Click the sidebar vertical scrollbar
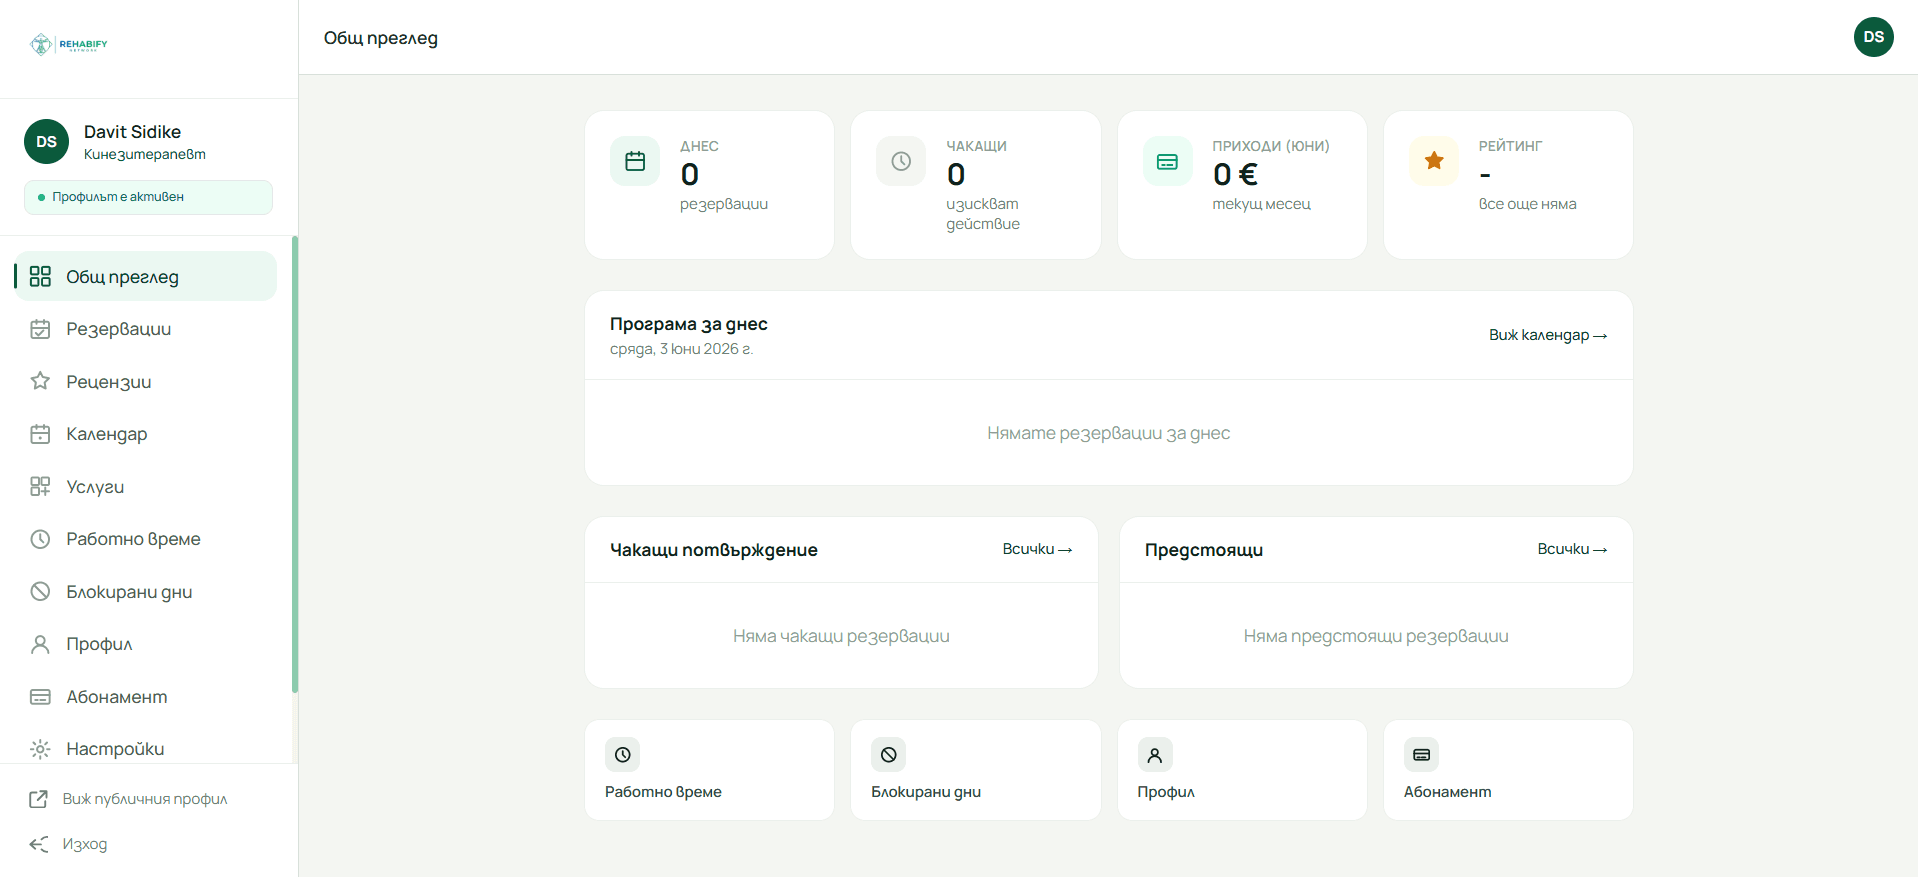 click(x=295, y=464)
